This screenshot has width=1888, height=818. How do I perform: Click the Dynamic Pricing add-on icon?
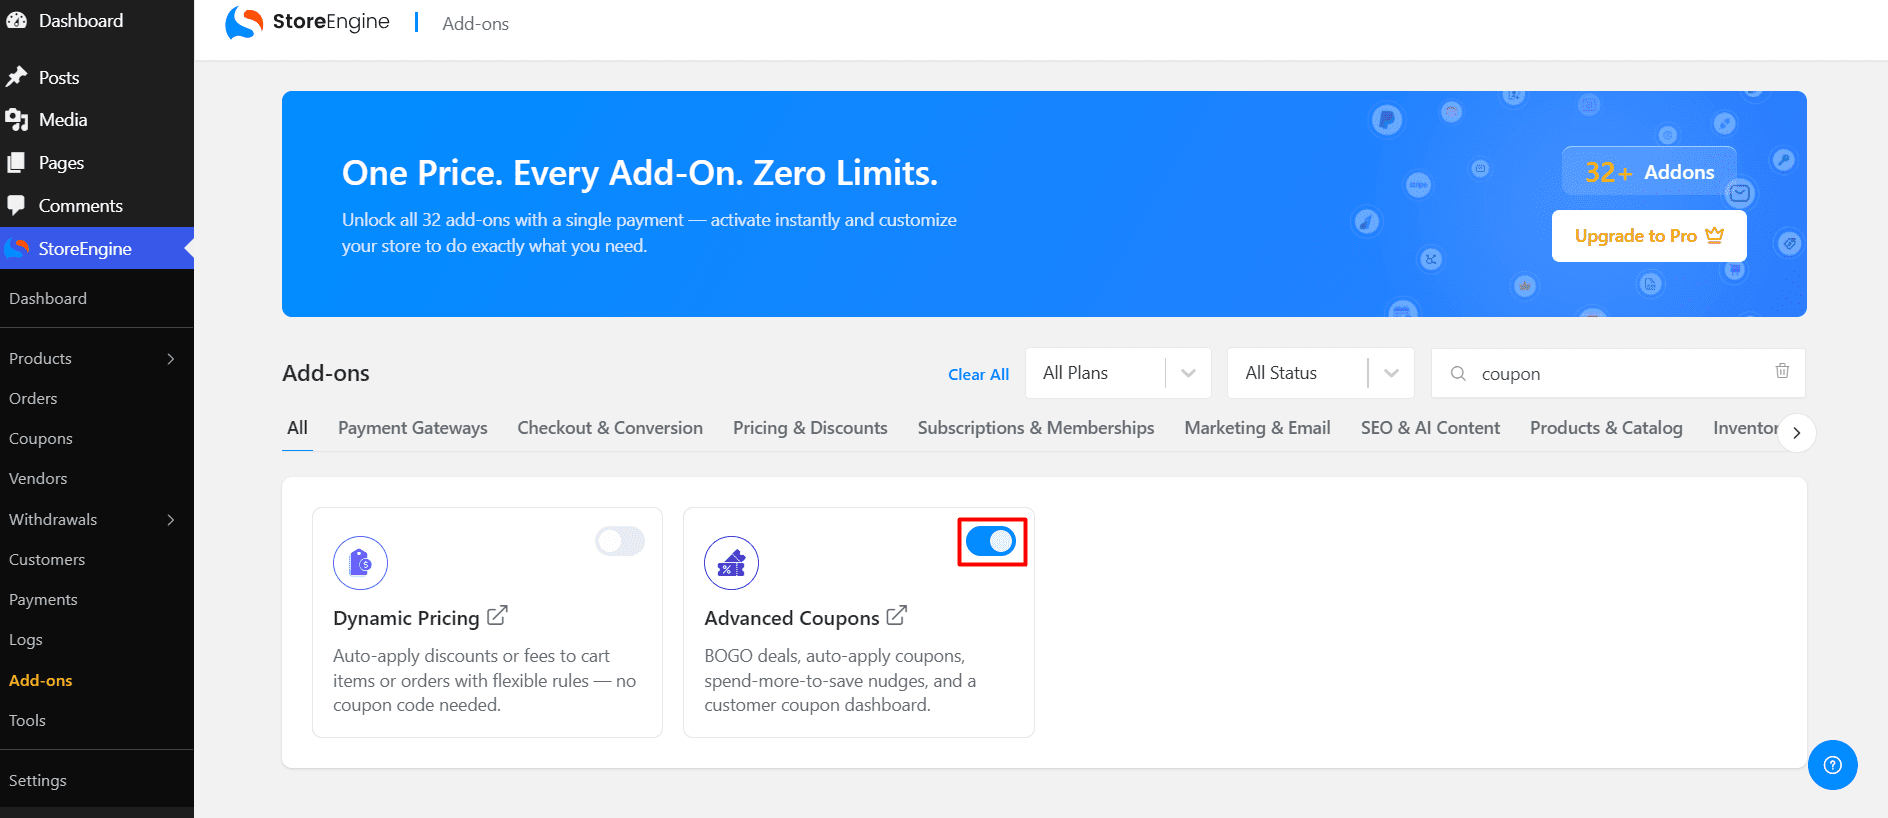click(x=360, y=563)
